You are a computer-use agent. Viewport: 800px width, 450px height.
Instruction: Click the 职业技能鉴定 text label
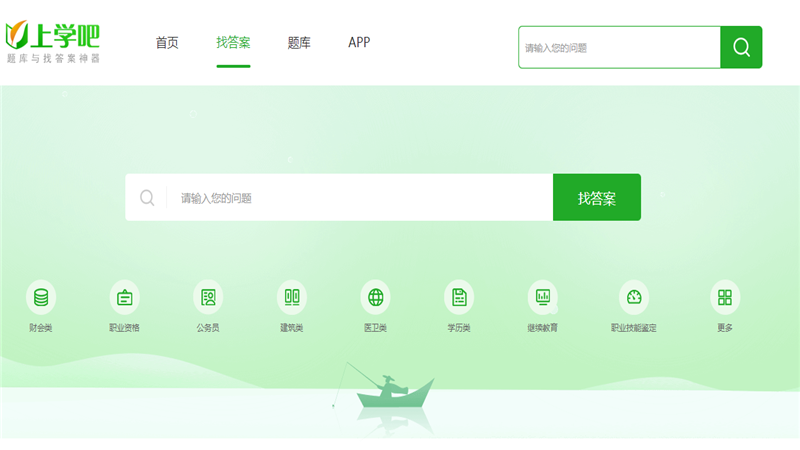click(634, 328)
